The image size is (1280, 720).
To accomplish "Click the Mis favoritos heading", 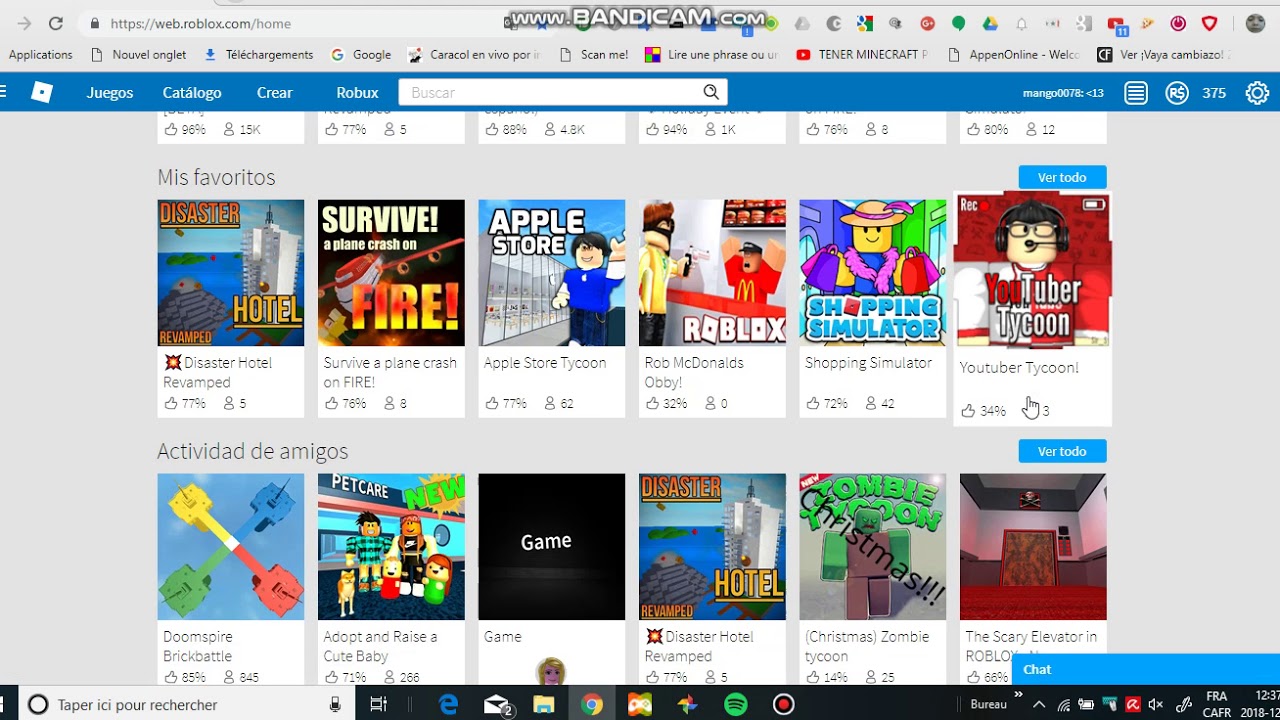I will pyautogui.click(x=216, y=177).
